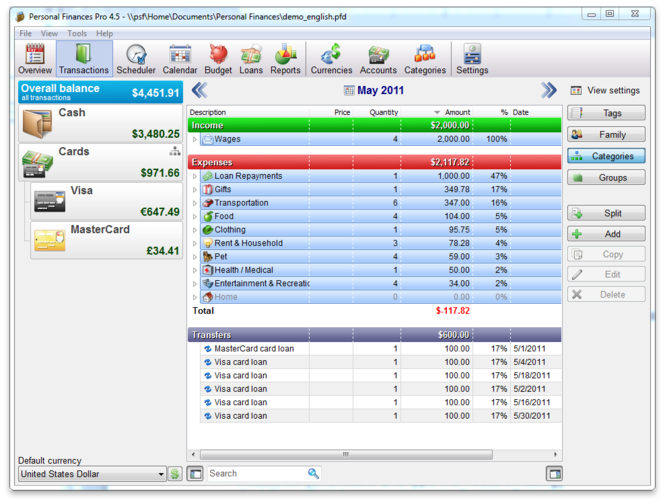Image resolution: width=665 pixels, height=504 pixels.
Task: Select the Overall balance header
Action: coord(101,92)
